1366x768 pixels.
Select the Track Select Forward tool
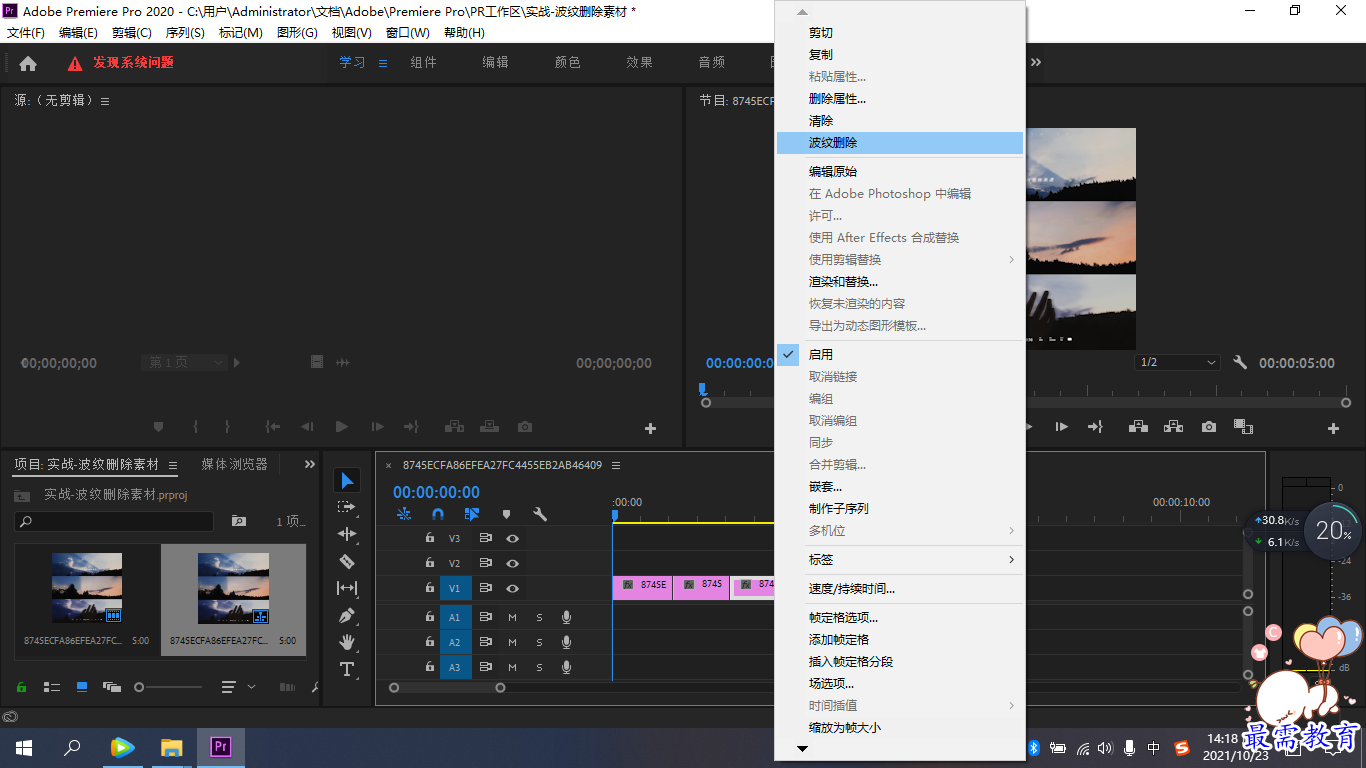[347, 507]
